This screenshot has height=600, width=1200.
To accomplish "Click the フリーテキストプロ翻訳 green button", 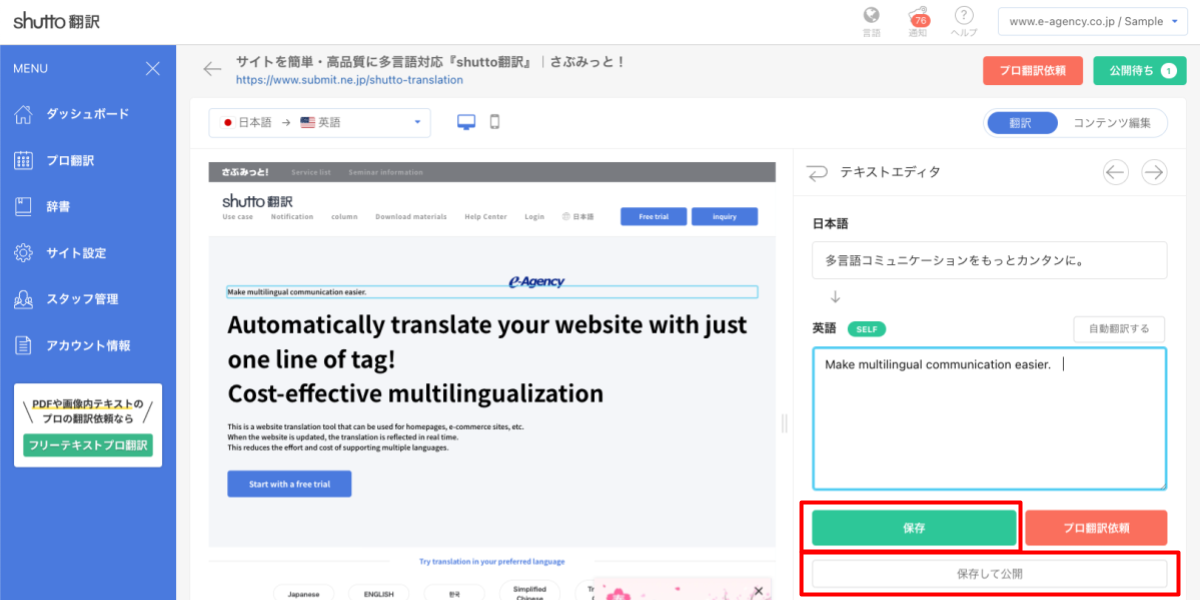I will click(88, 445).
